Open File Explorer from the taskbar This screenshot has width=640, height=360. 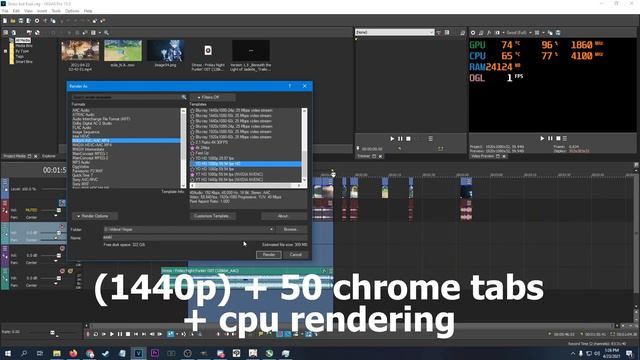pyautogui.click(x=57, y=353)
